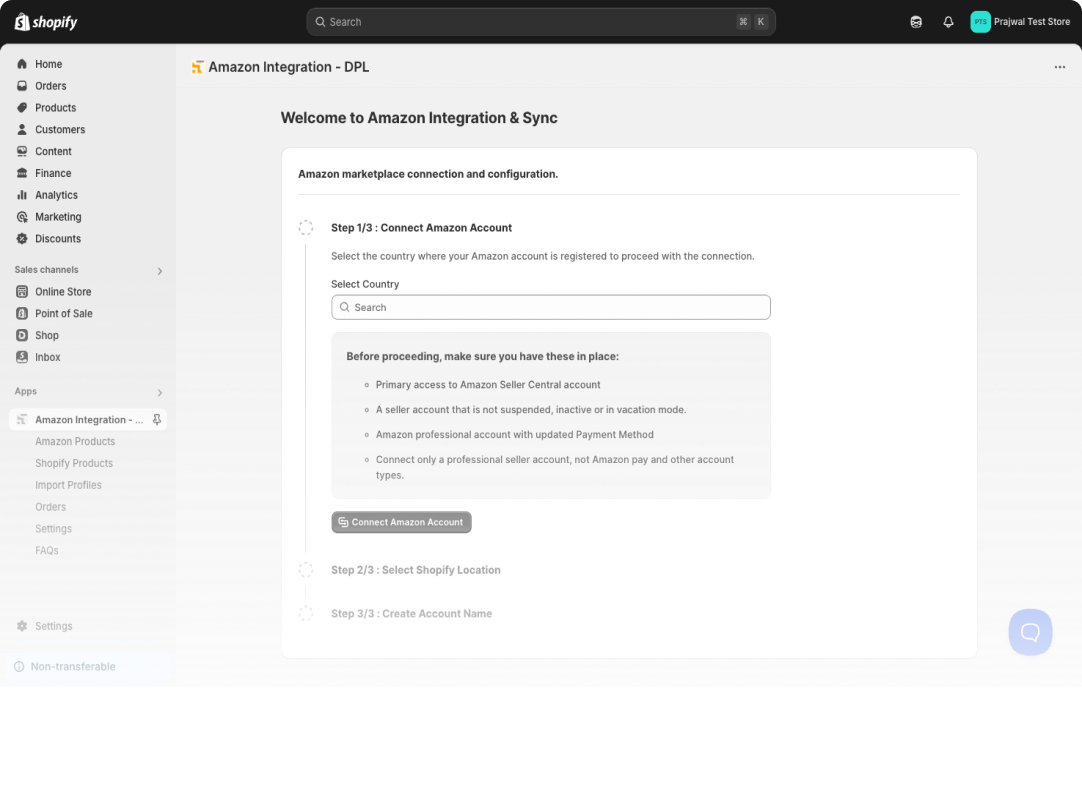Open the notifications bell
Screen dimensions: 1082x806
coord(948,21)
